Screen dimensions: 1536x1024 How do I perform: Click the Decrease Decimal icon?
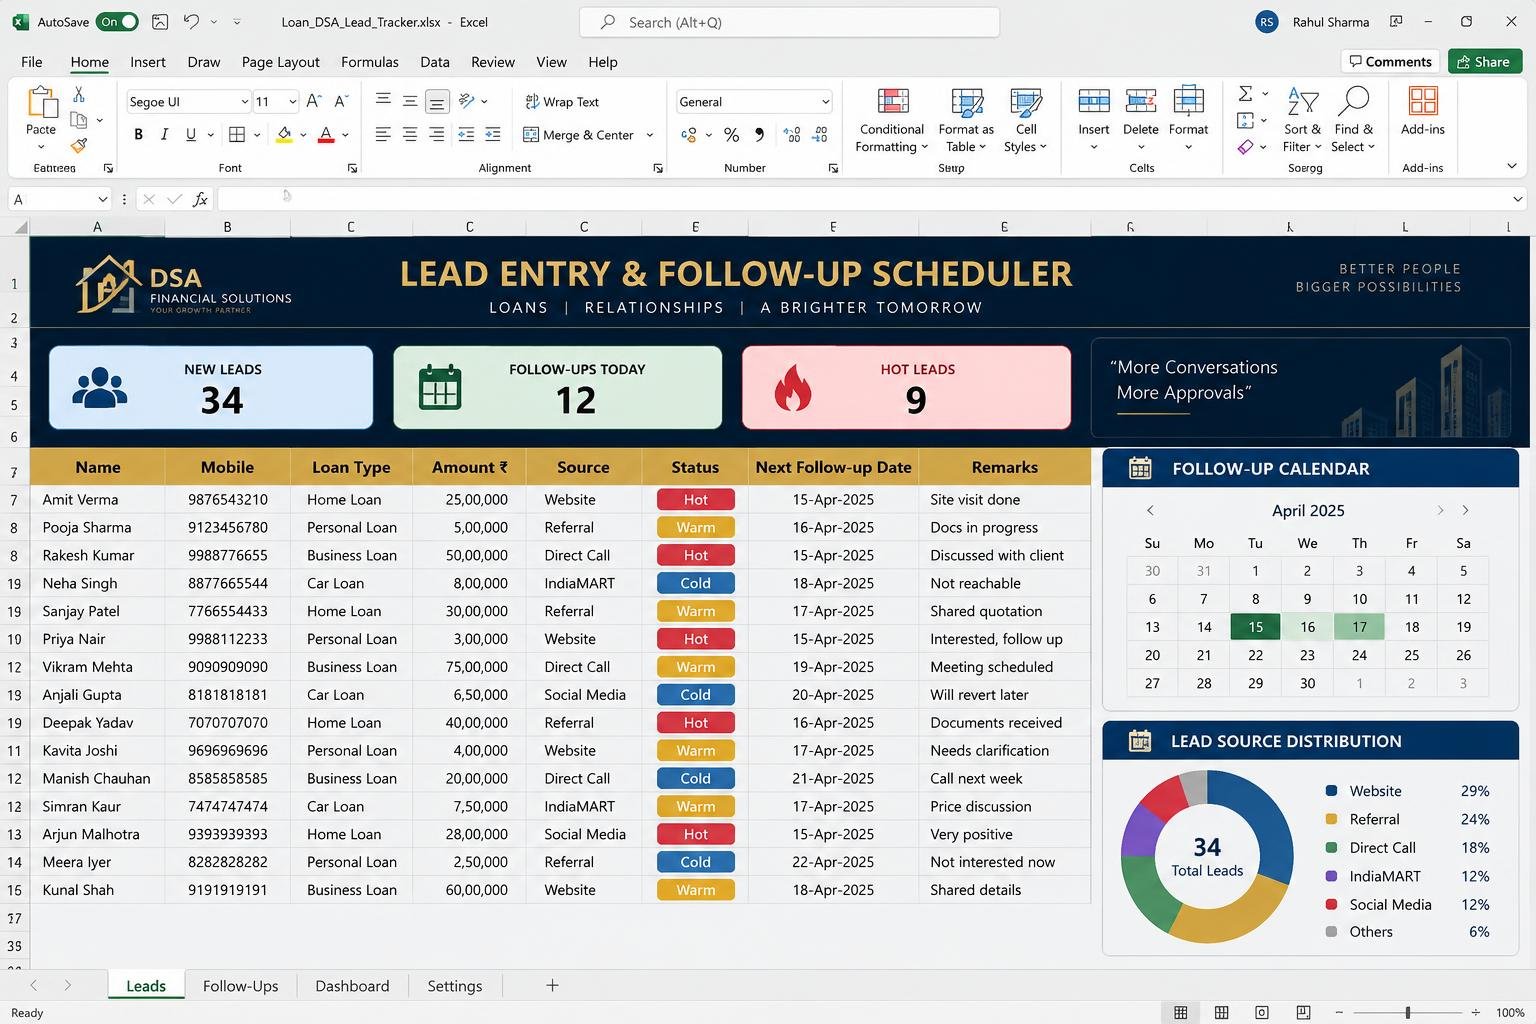point(820,135)
